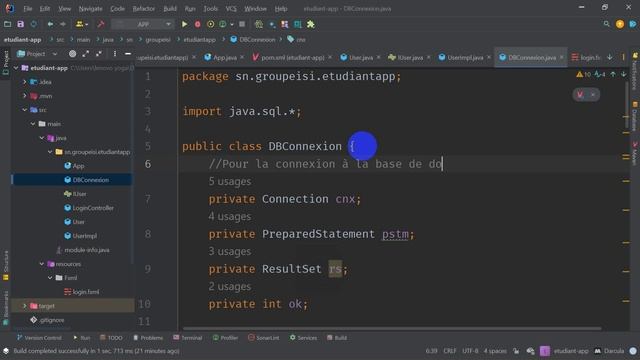Open Project panel options three-dots menu
640x360 pixels.
pyautogui.click(x=115, y=54)
